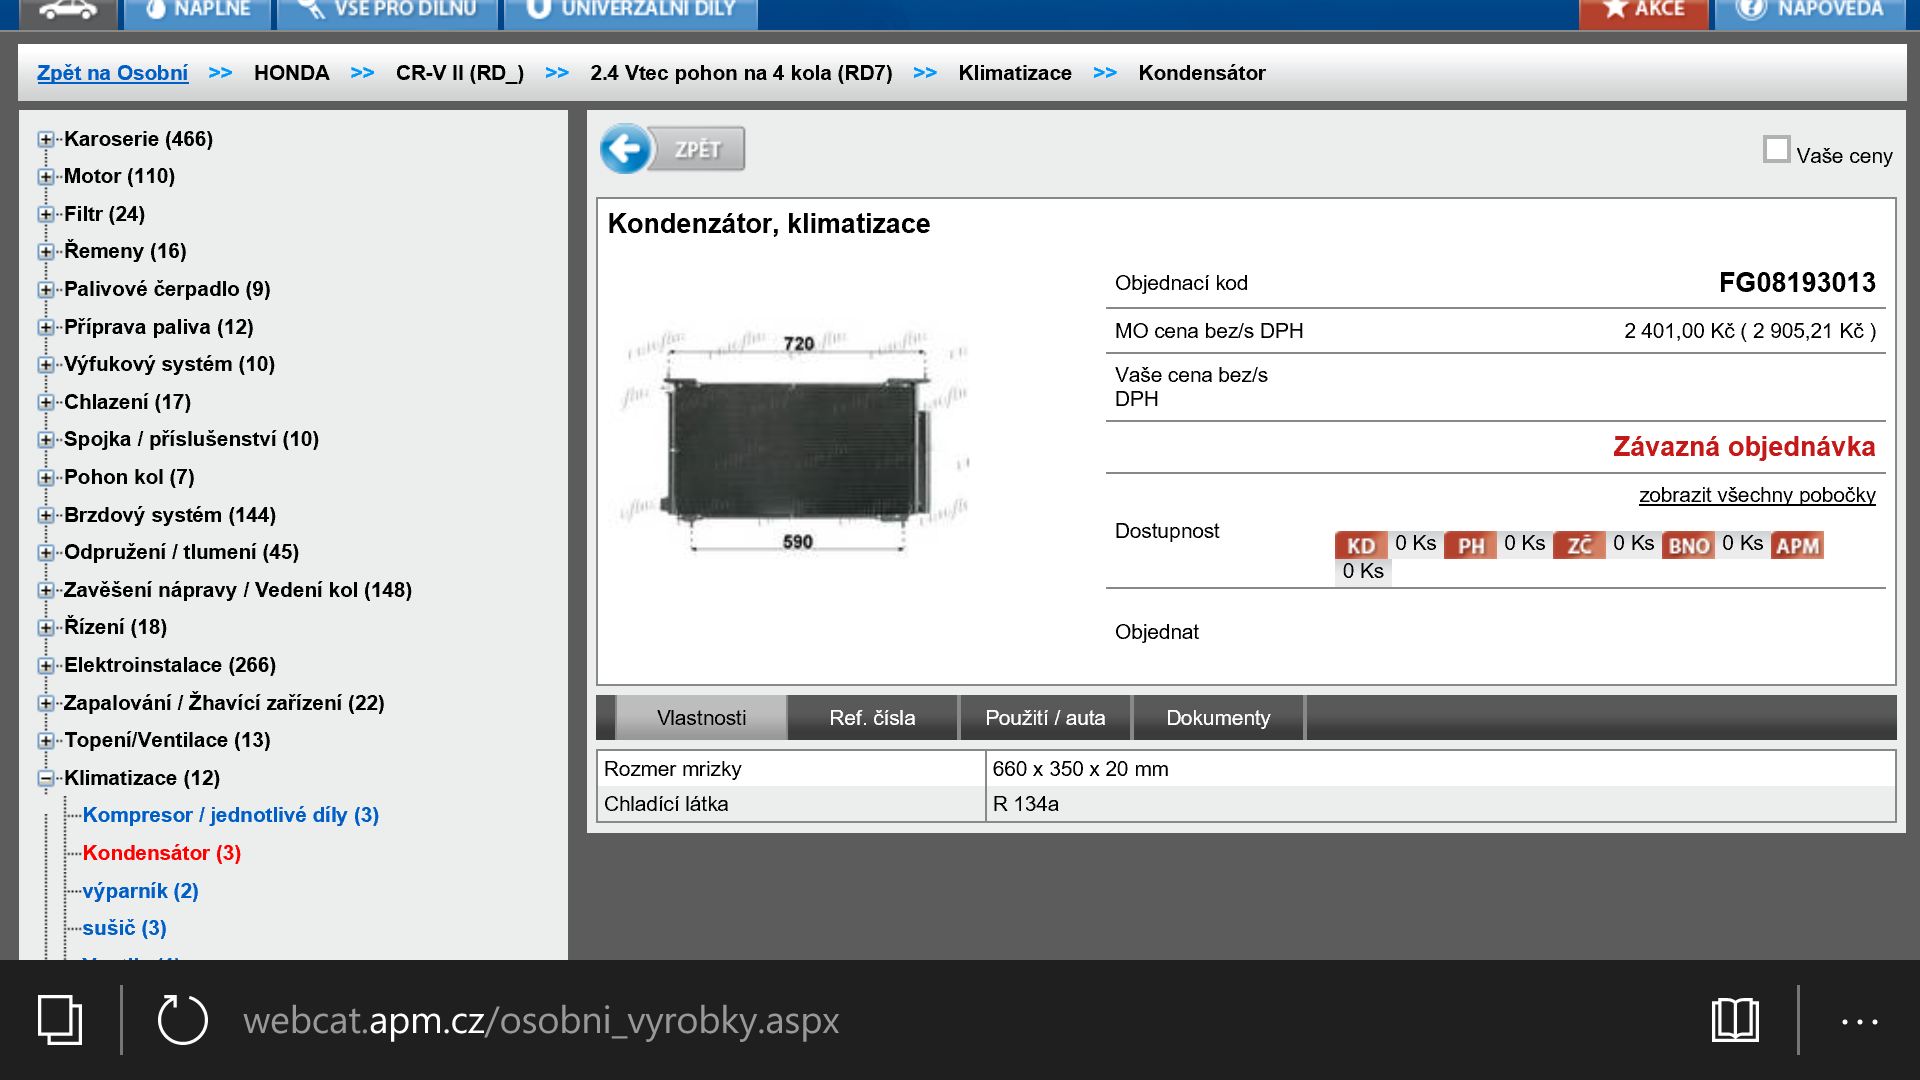This screenshot has width=1920, height=1080.
Task: Expand the Motor (110) tree node
Action: click(46, 177)
